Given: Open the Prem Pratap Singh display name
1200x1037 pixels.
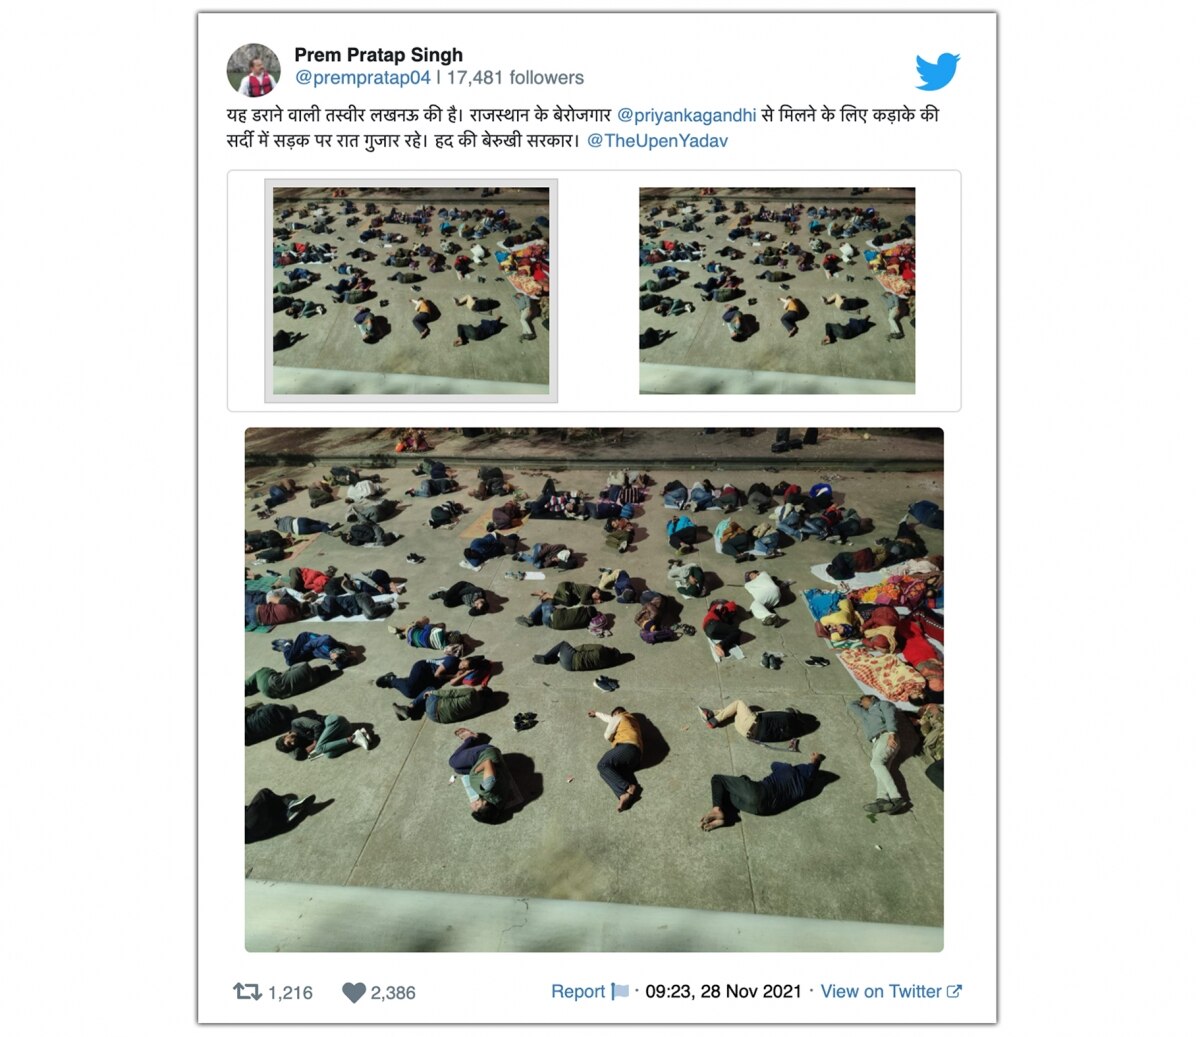Looking at the screenshot, I should click(x=378, y=55).
